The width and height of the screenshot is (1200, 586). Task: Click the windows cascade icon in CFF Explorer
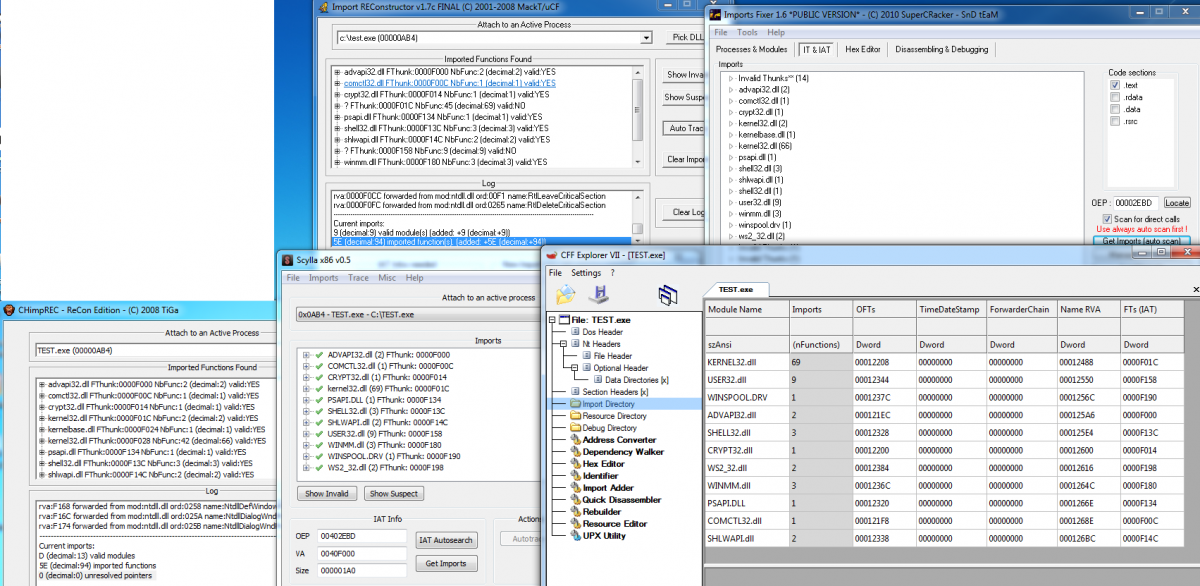[666, 294]
